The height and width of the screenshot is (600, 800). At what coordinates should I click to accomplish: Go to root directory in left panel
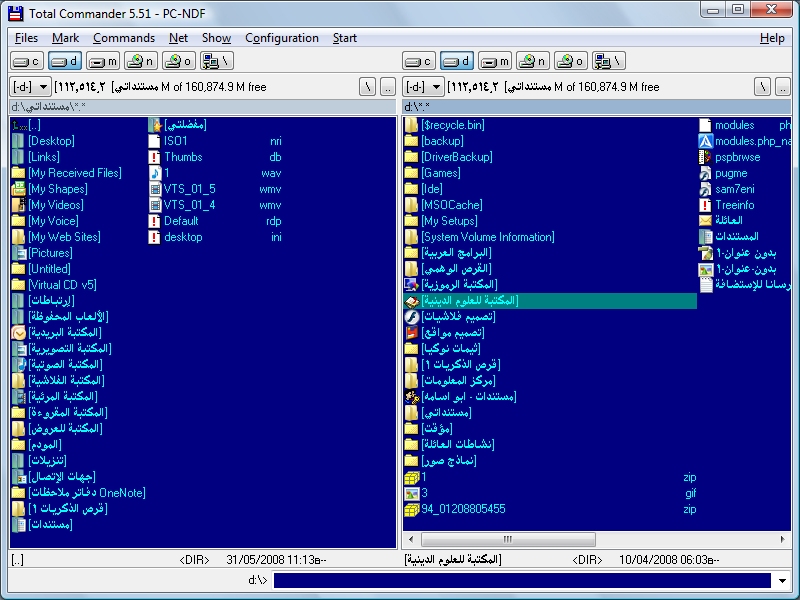(367, 87)
